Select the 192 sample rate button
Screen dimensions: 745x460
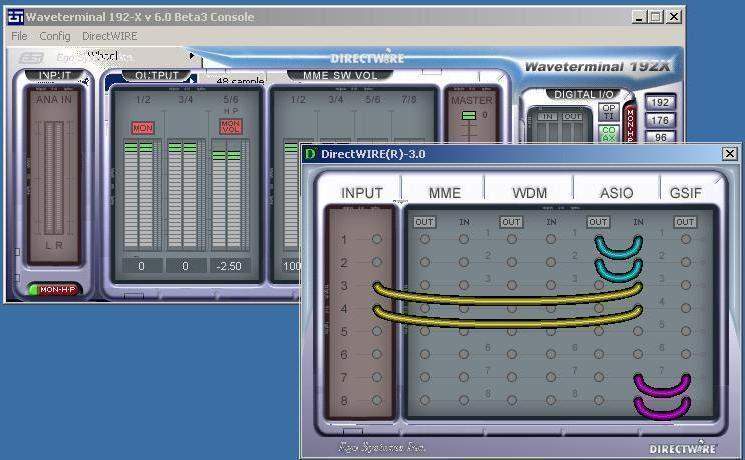(x=660, y=103)
